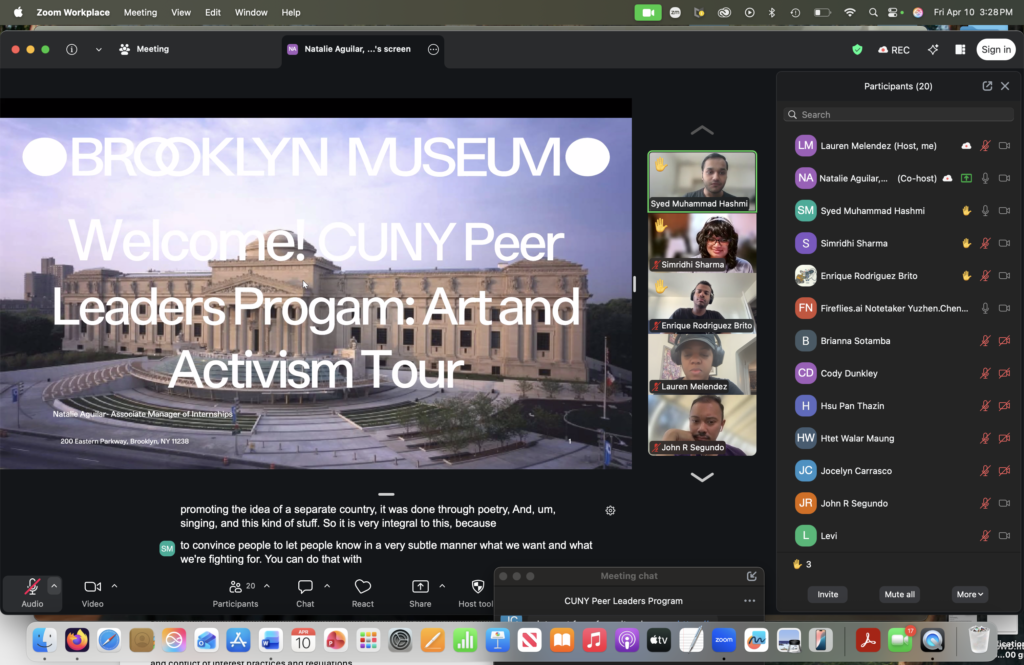The image size is (1024, 665).
Task: Select Hsu Pan Thazin participant row
Action: pos(898,406)
